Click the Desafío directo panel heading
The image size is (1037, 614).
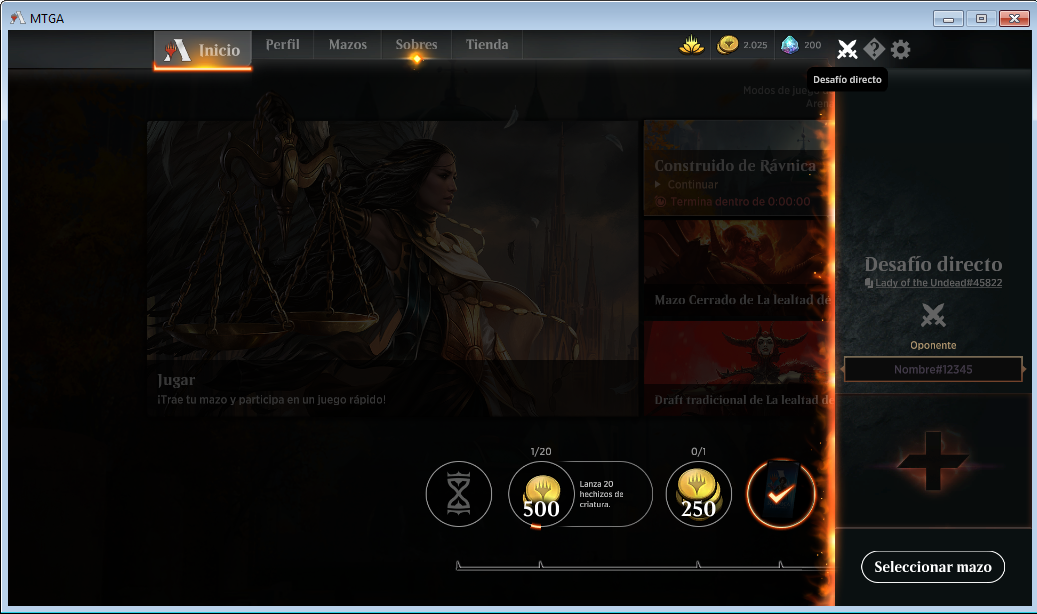pos(933,264)
